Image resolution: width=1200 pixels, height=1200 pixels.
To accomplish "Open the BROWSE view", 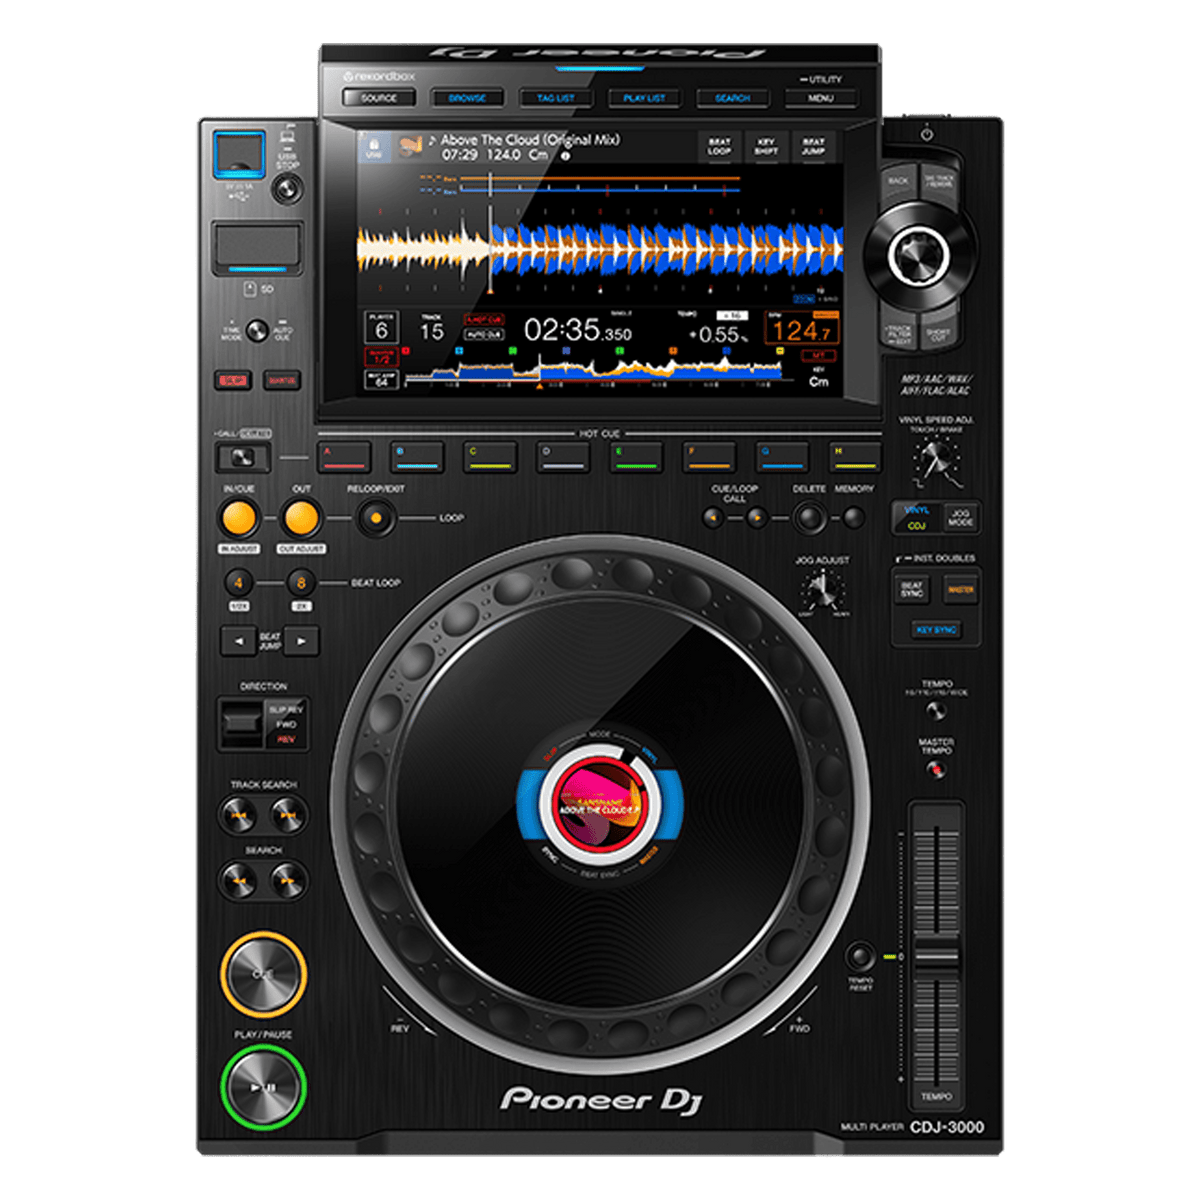I will point(467,98).
